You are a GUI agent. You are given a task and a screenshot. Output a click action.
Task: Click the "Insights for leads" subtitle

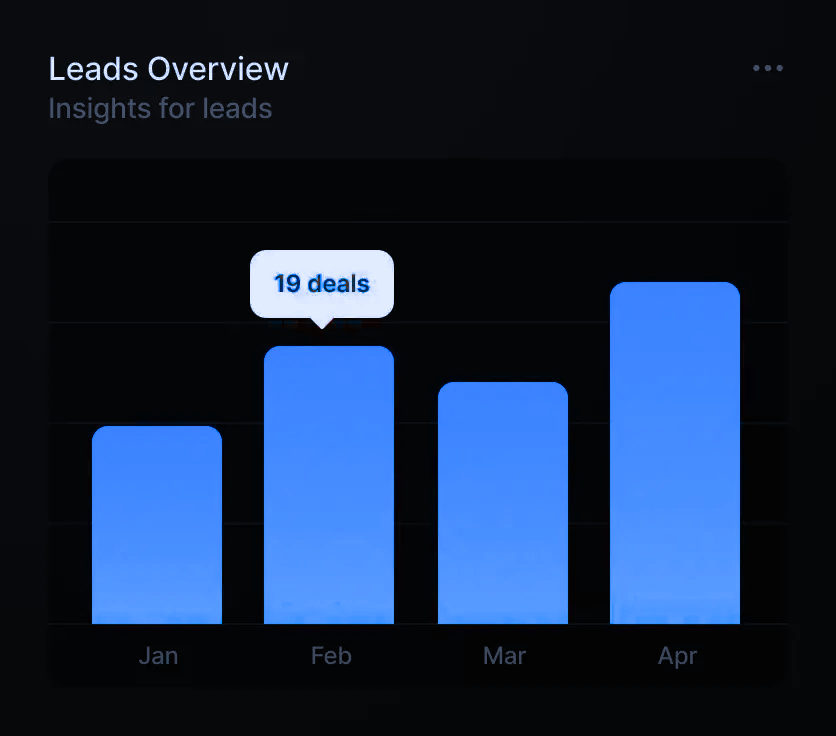[x=160, y=108]
